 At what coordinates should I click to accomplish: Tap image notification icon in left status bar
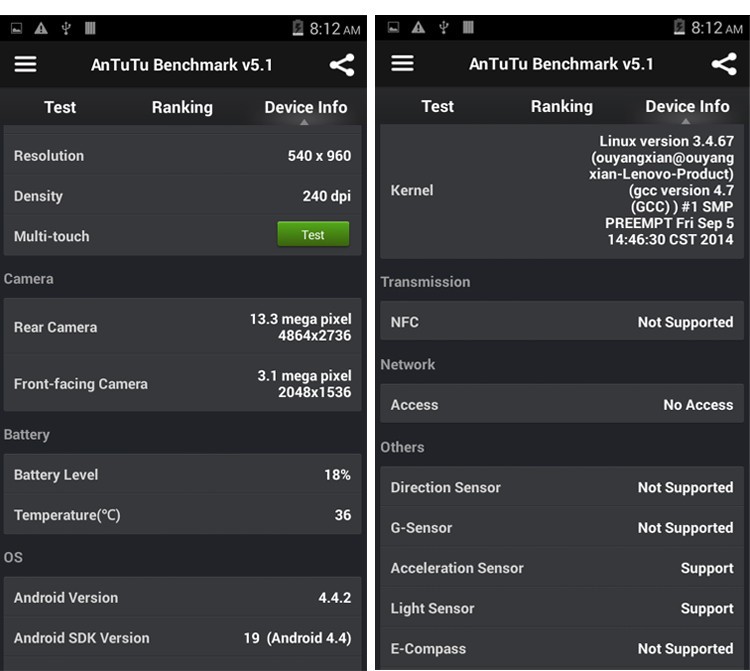click(17, 28)
